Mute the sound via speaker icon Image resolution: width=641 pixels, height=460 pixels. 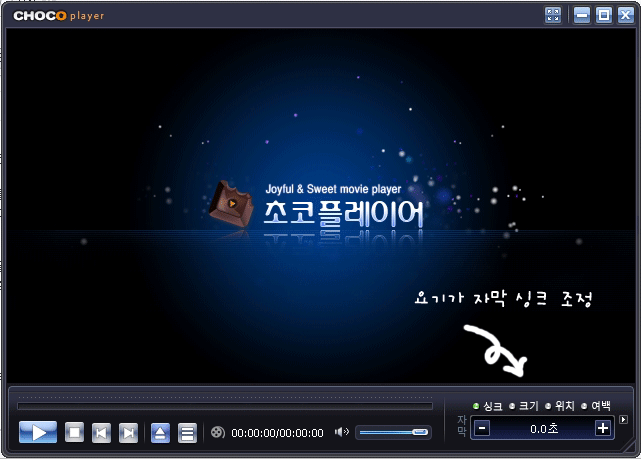(341, 431)
